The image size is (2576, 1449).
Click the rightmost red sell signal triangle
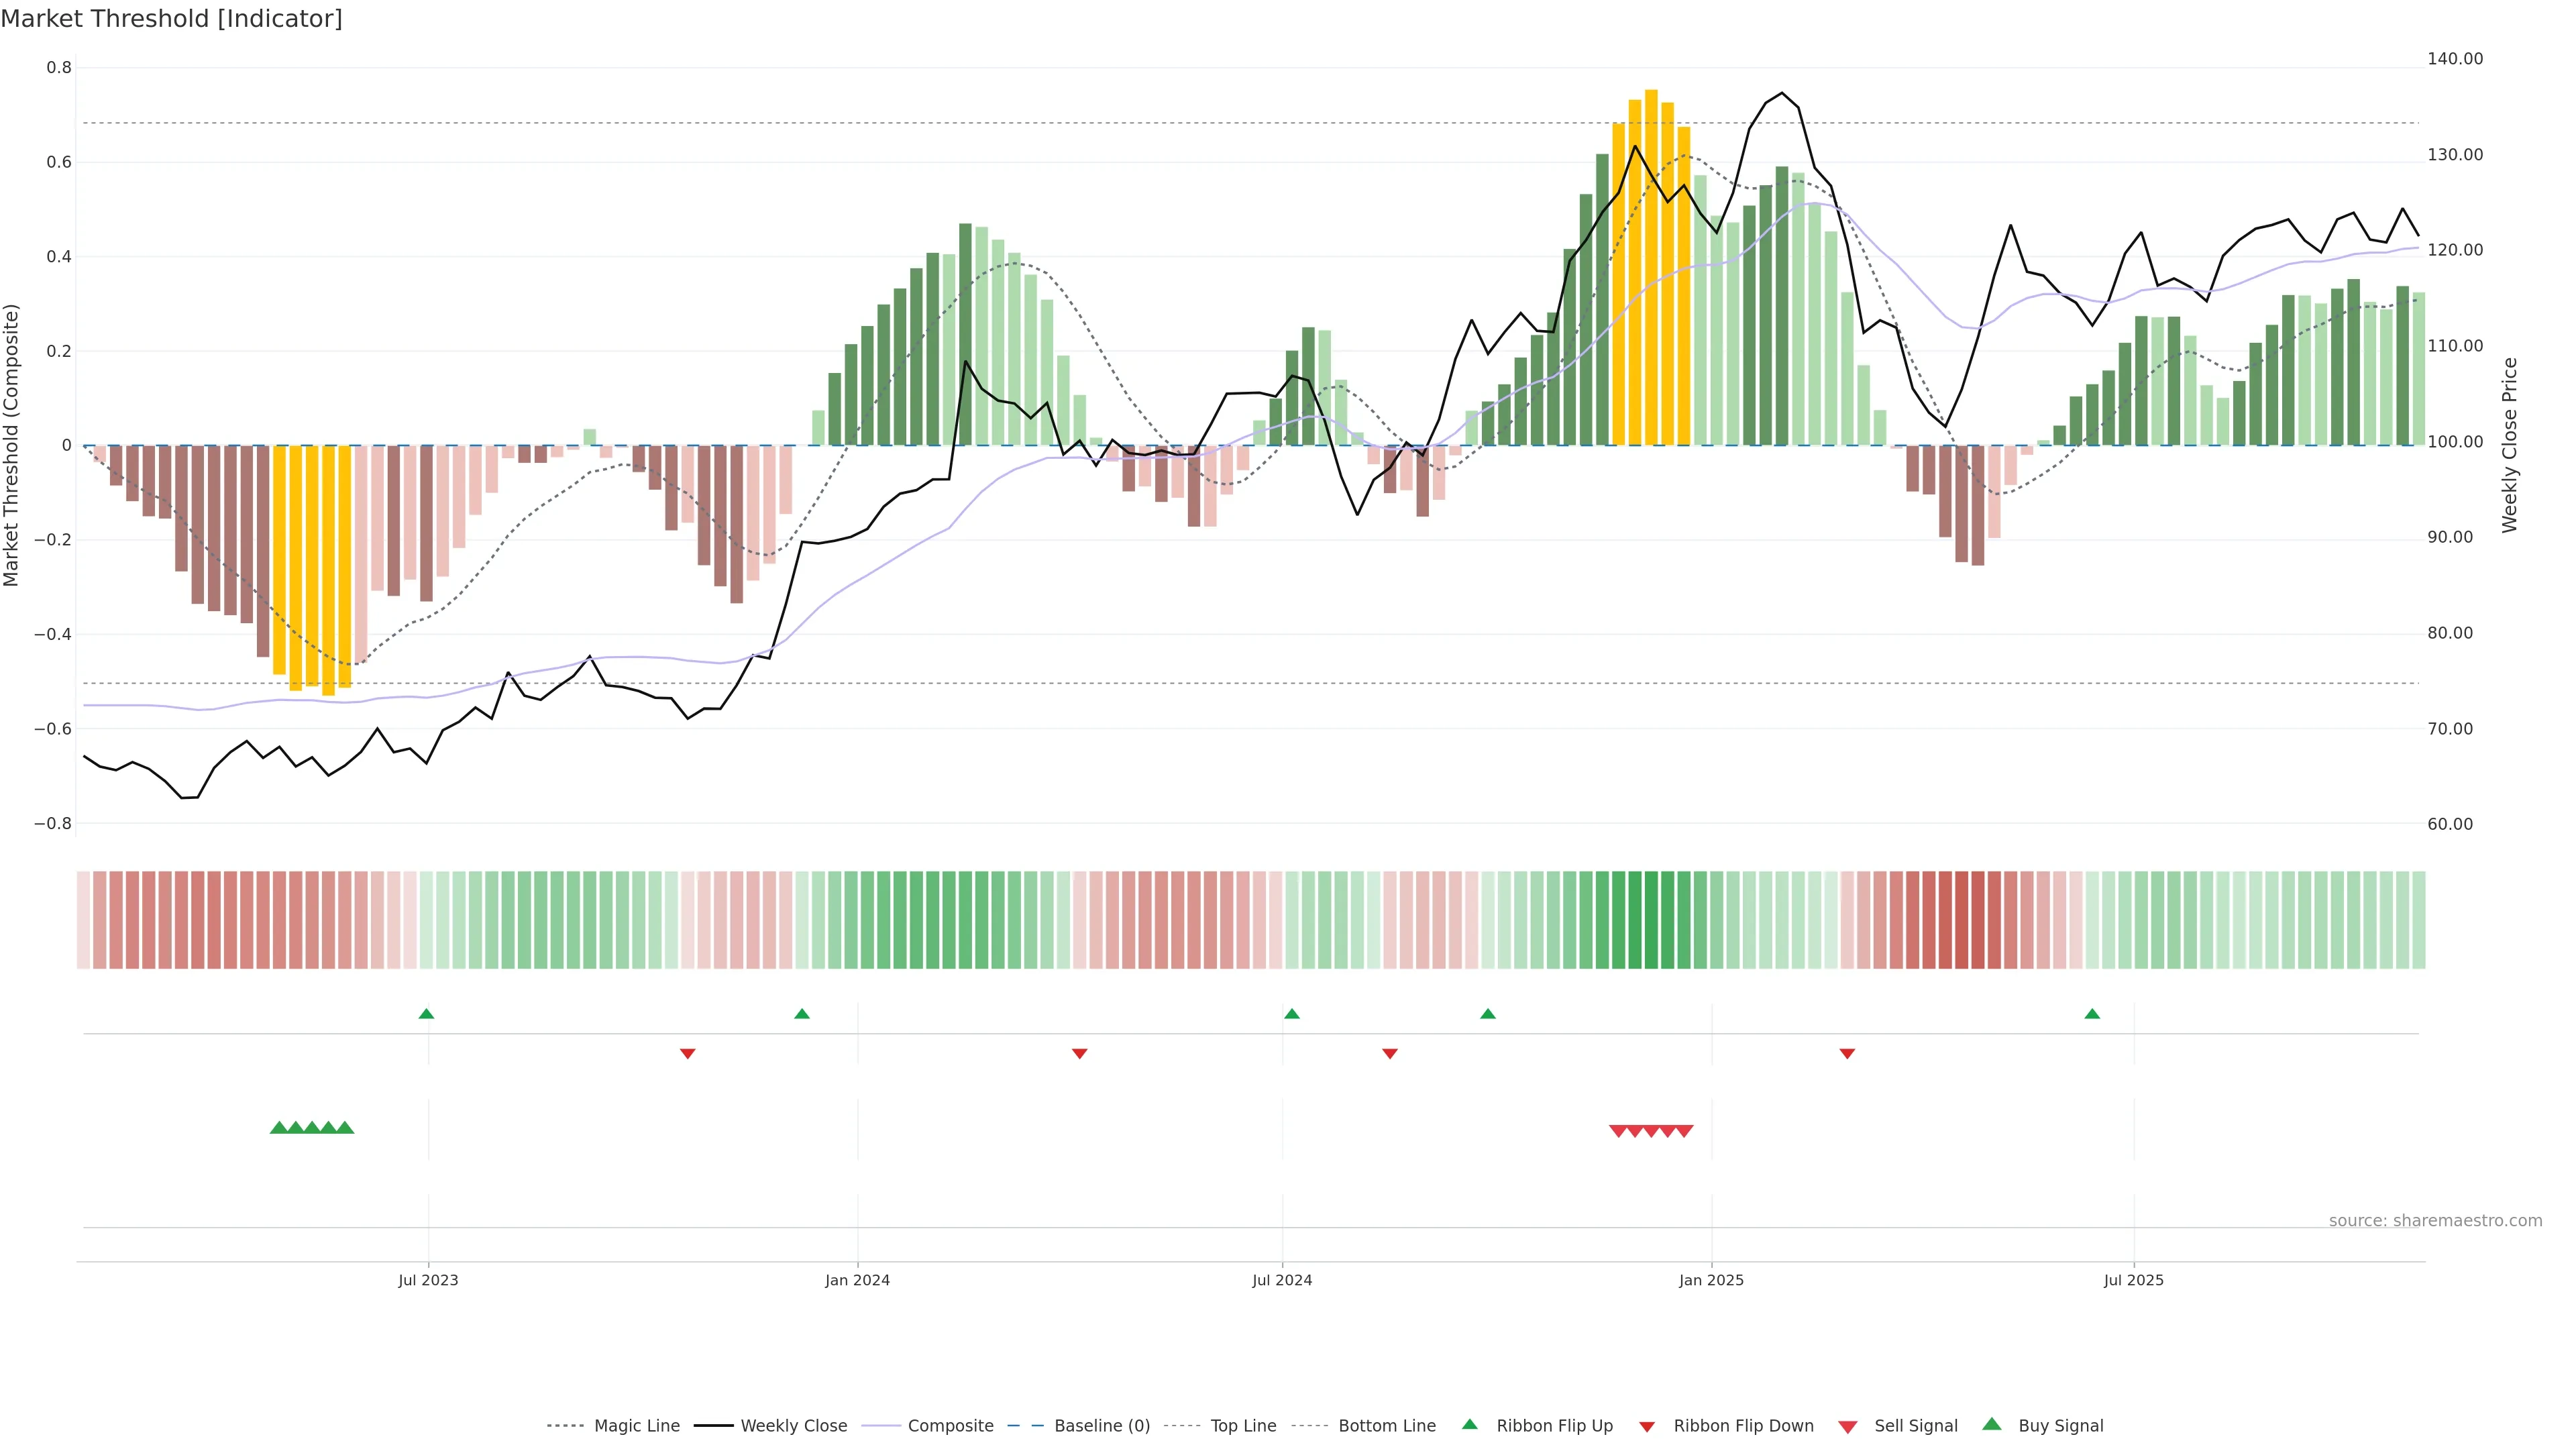[x=1684, y=1131]
